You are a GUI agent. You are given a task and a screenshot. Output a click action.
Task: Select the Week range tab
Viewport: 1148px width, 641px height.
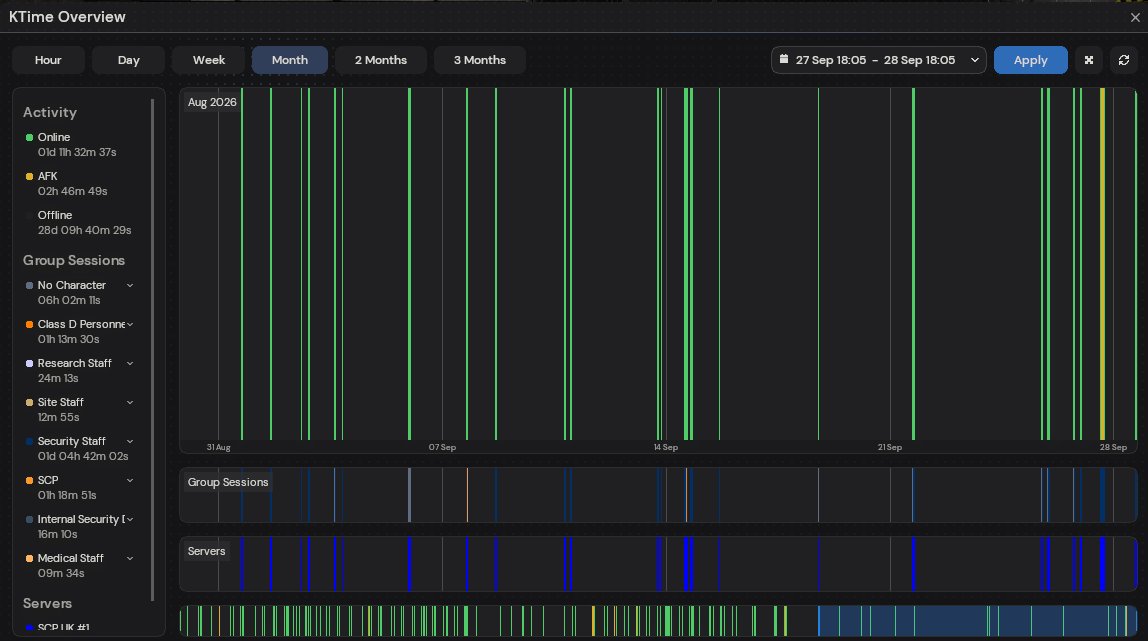[x=209, y=60]
